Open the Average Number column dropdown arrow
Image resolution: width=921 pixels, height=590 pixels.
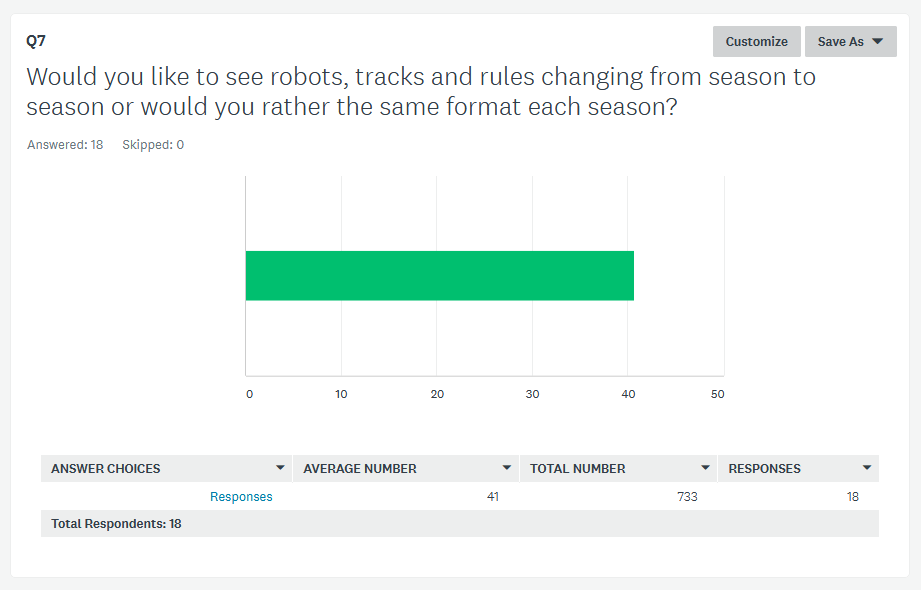(507, 468)
